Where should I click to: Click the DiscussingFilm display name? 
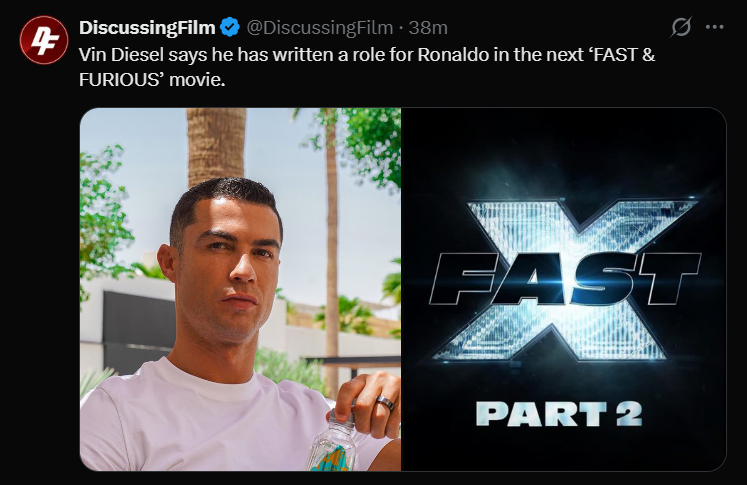147,28
